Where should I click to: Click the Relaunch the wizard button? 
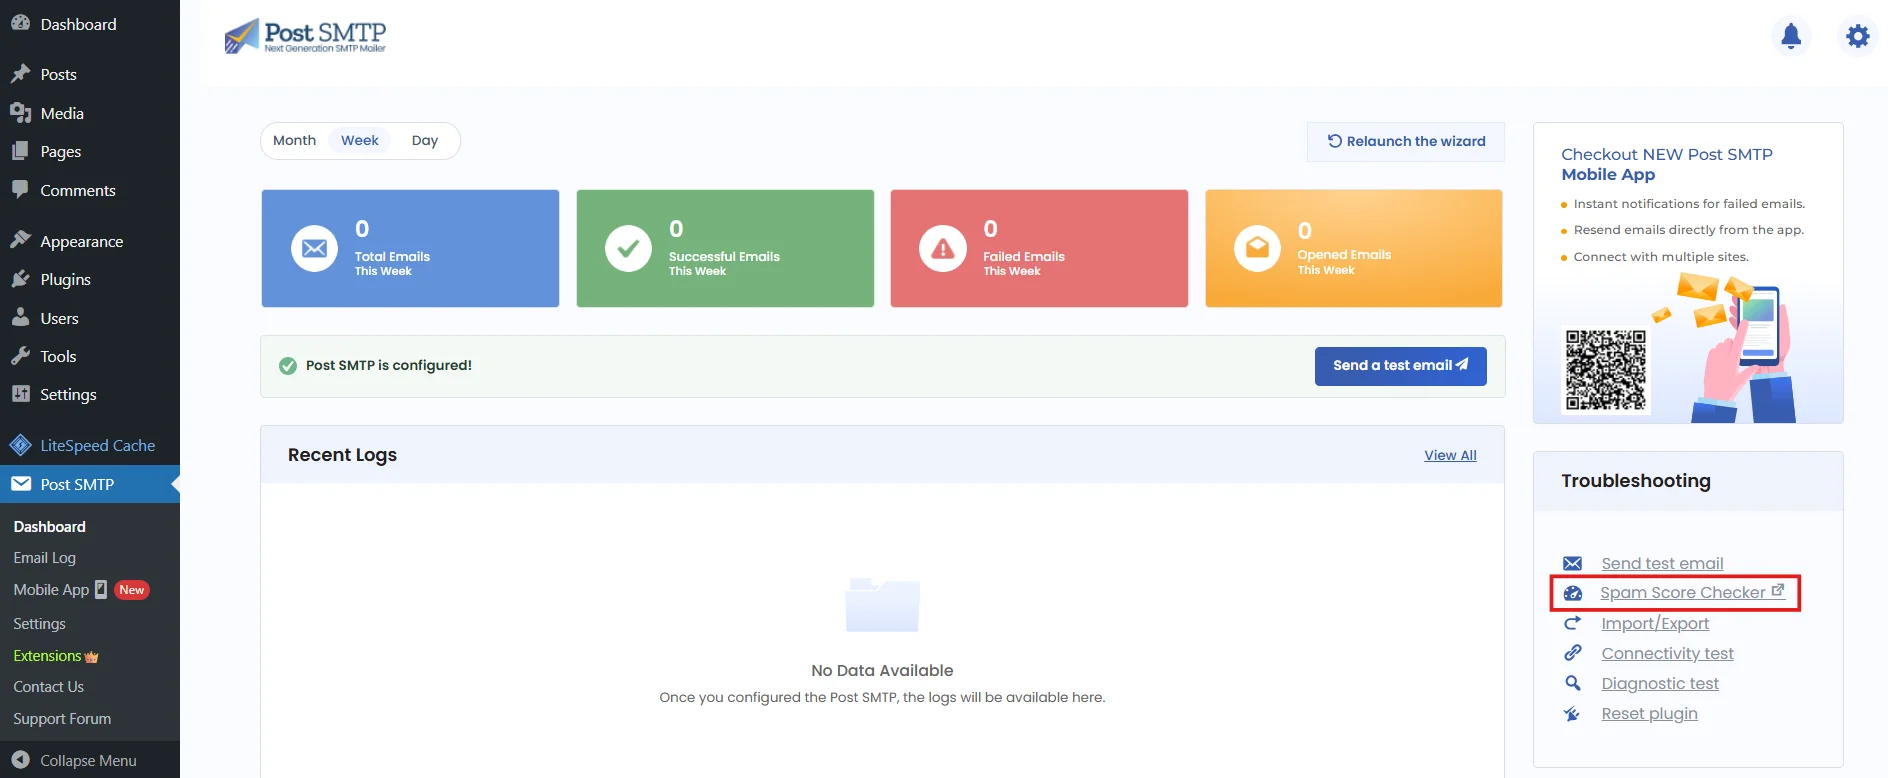tap(1406, 141)
